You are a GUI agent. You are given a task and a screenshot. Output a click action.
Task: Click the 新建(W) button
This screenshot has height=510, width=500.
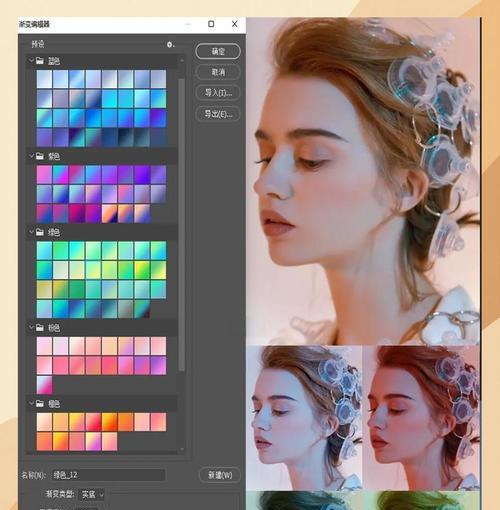[220, 475]
